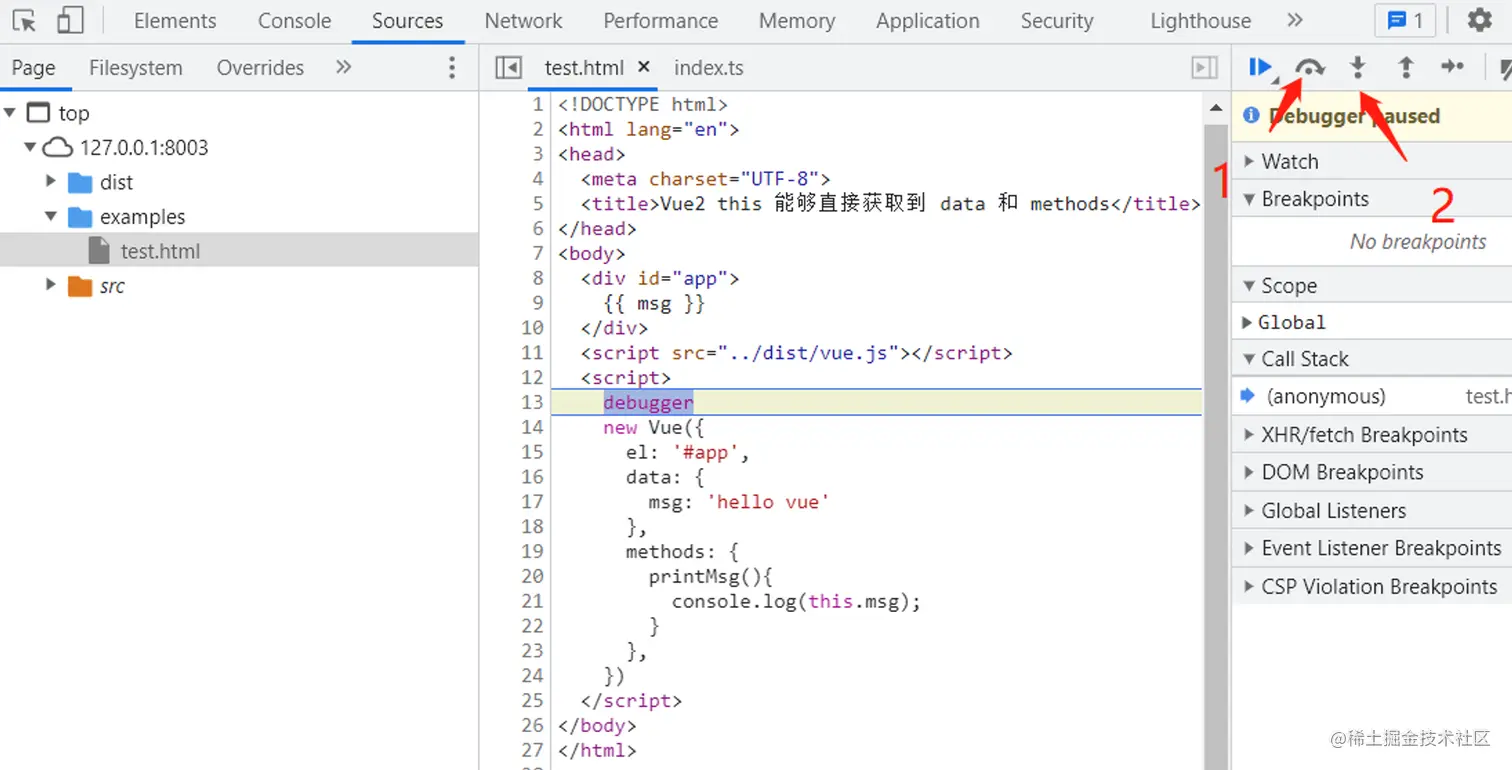Switch to the Console tab
This screenshot has width=1512, height=770.
tap(294, 21)
